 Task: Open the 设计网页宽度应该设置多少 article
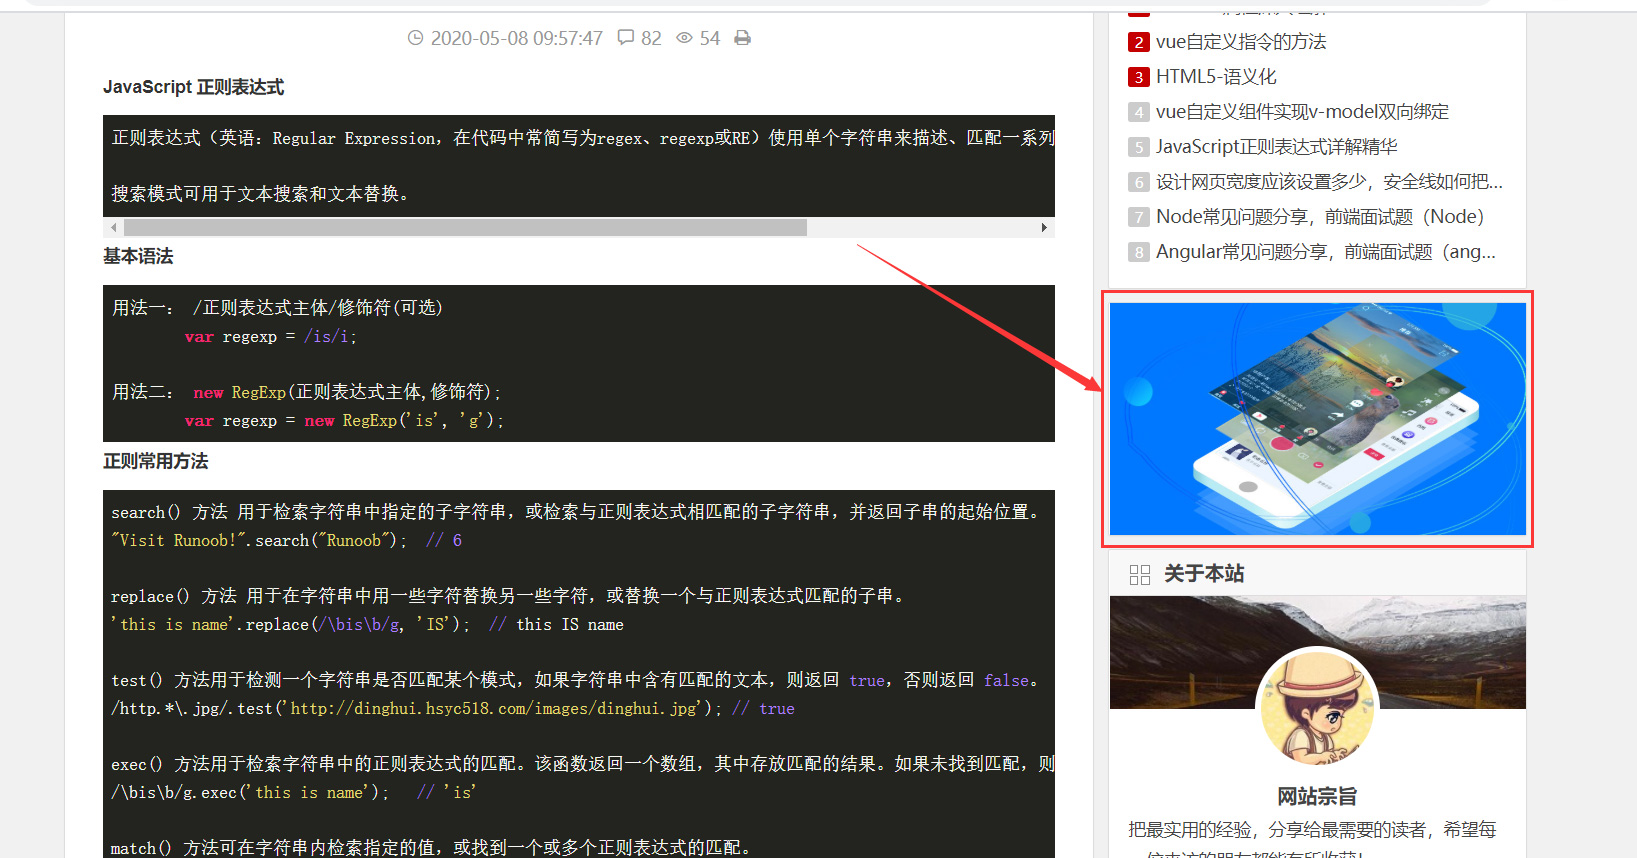(x=1328, y=182)
